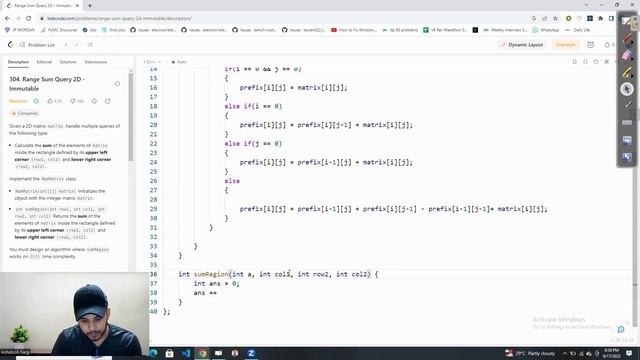Select the yellow highlighter annotation tool
Image resolution: width=640 pixels, height=360 pixels.
click(627, 72)
